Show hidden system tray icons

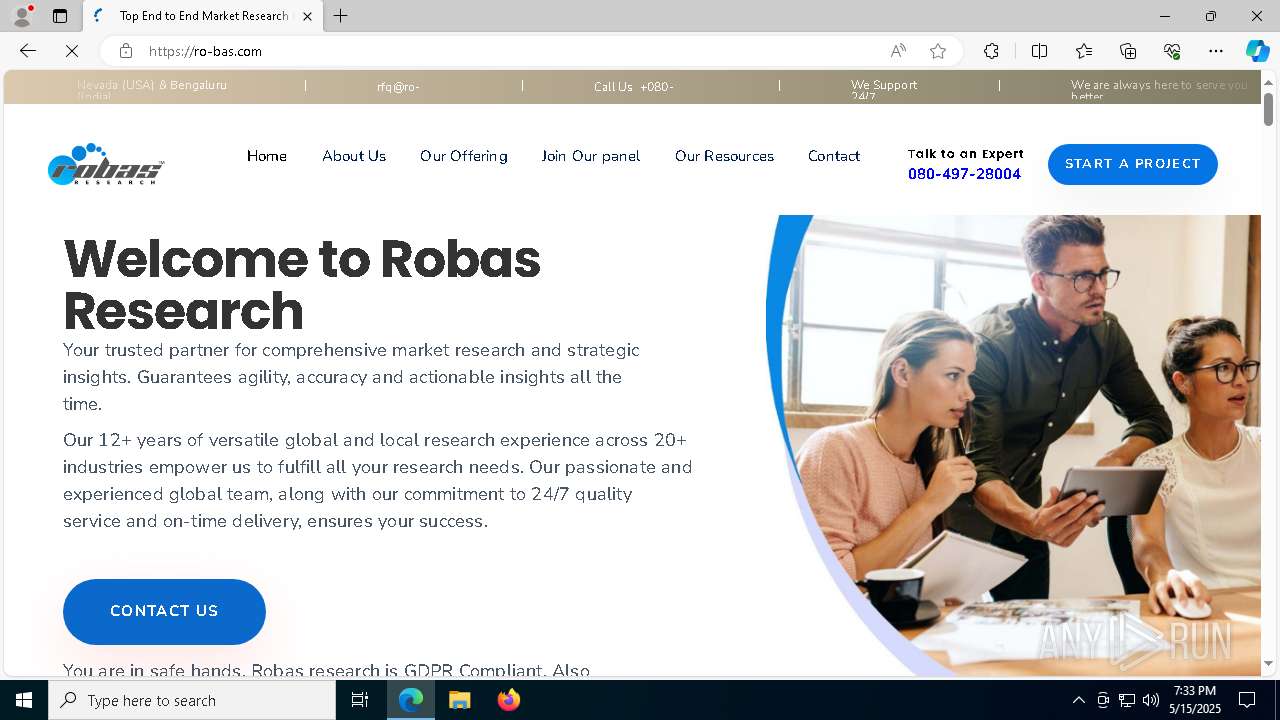pyautogui.click(x=1078, y=700)
